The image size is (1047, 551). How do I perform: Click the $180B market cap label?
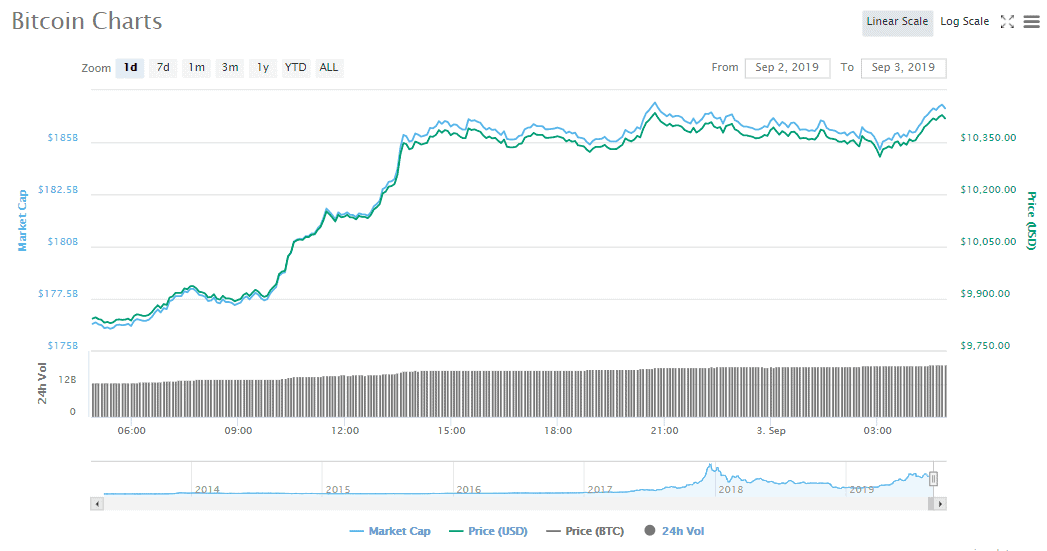pos(63,242)
